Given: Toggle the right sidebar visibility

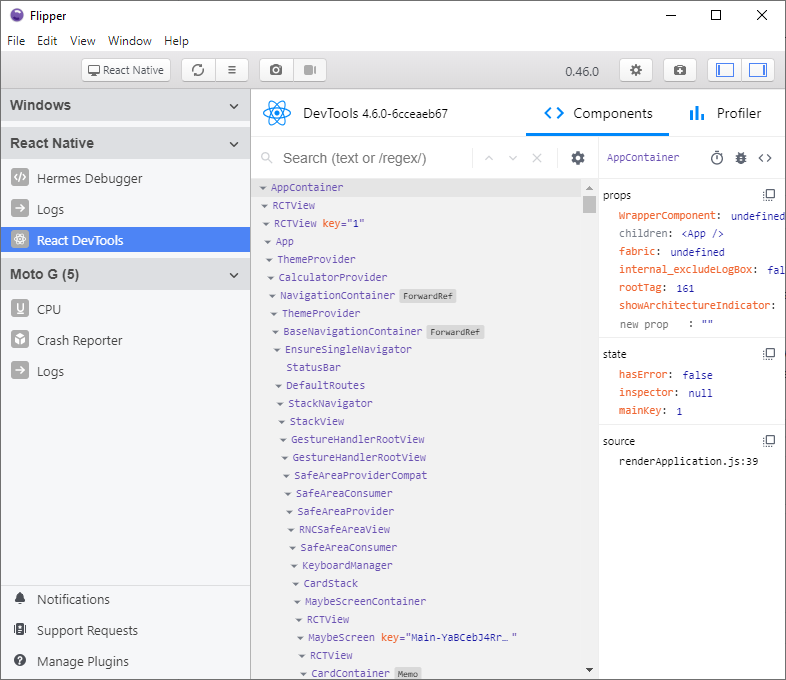Looking at the screenshot, I should coord(757,70).
